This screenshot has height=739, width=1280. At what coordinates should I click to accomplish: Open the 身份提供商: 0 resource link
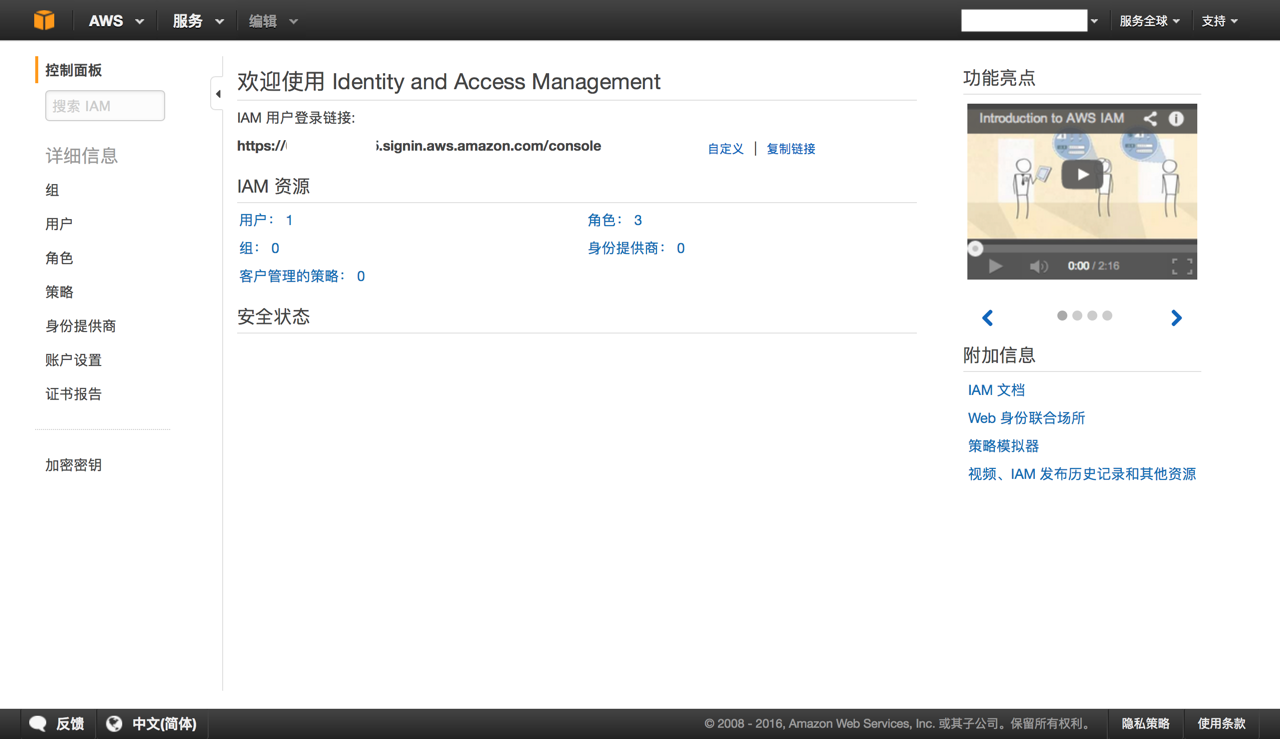(x=636, y=248)
